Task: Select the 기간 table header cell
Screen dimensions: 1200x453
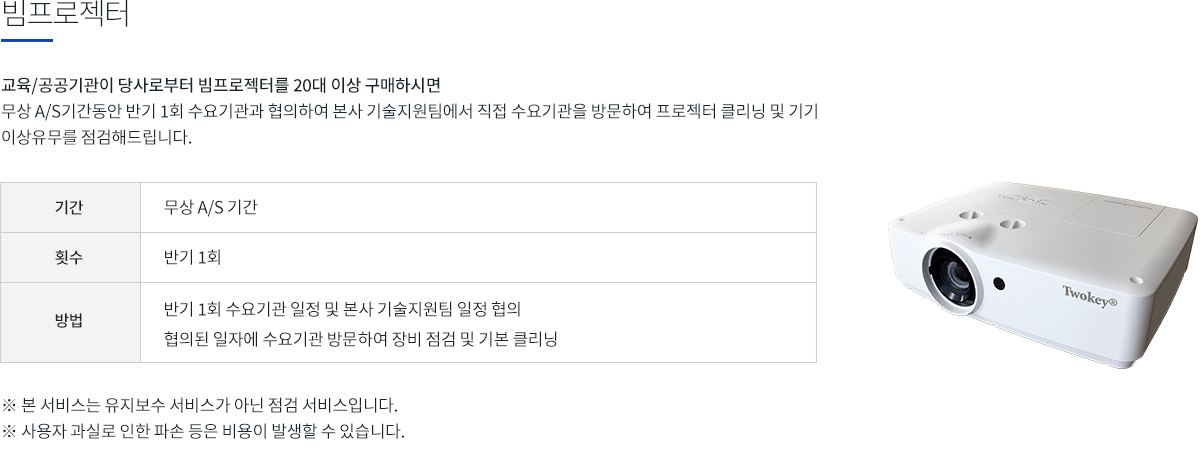Action: coord(70,207)
